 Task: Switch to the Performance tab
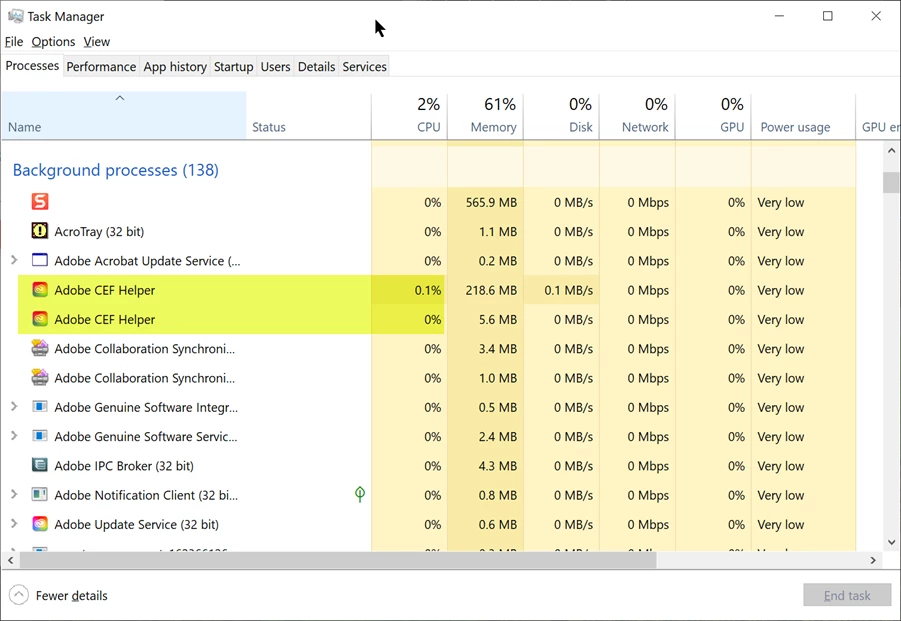tap(101, 67)
